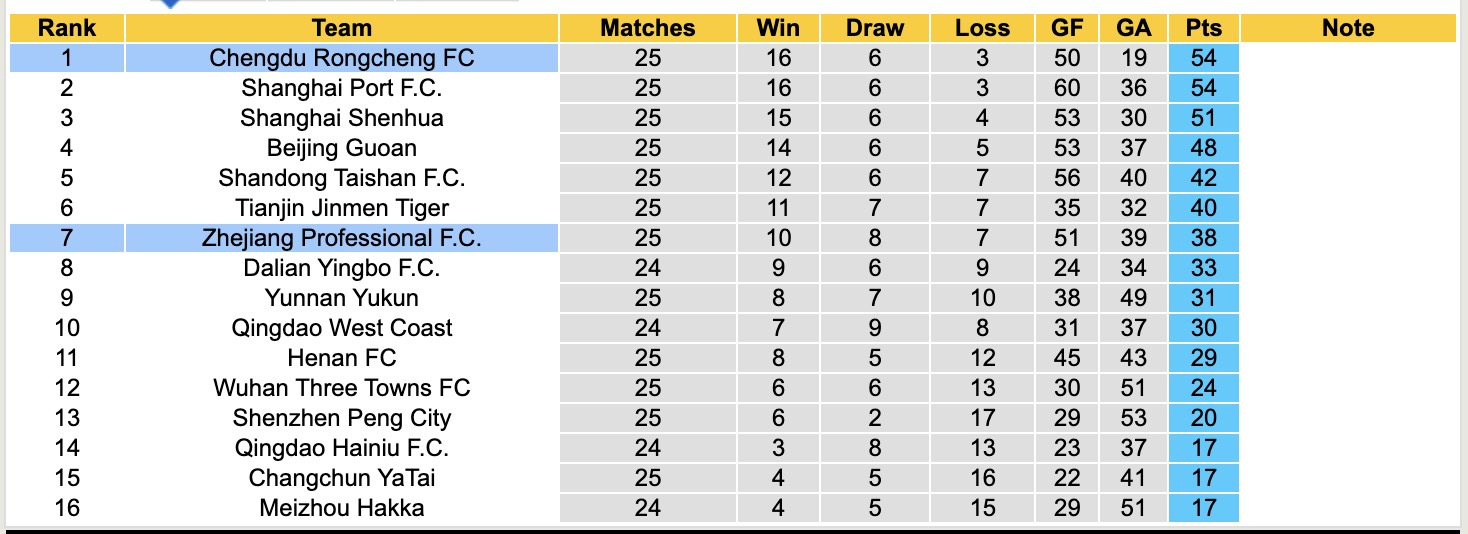Viewport: 1468px width, 534px height.
Task: Select the Meizhou Hakka team row
Action: (341, 508)
